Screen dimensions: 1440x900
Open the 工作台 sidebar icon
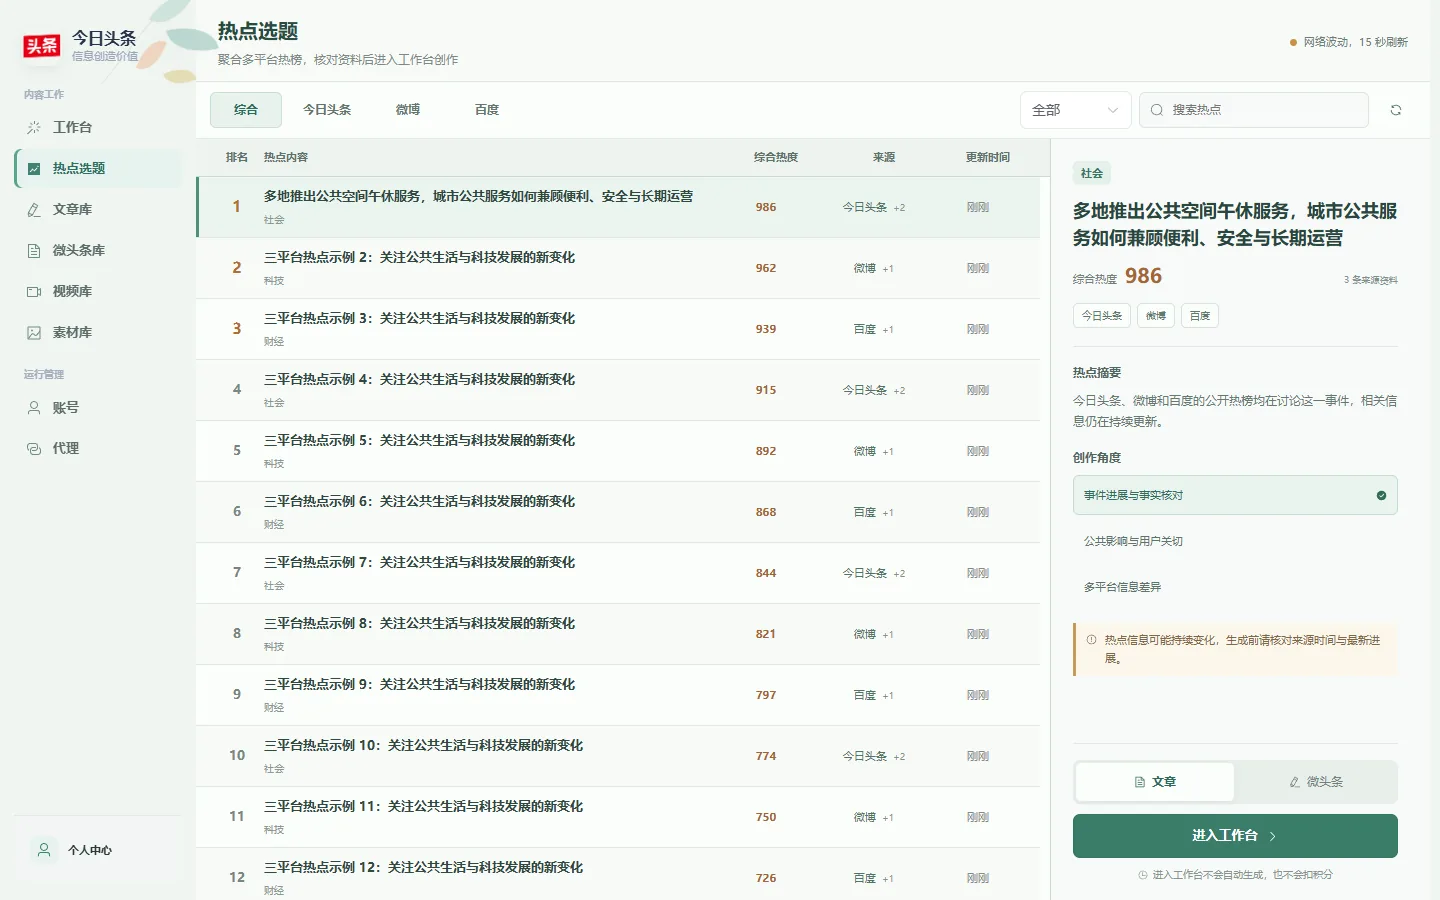click(34, 127)
